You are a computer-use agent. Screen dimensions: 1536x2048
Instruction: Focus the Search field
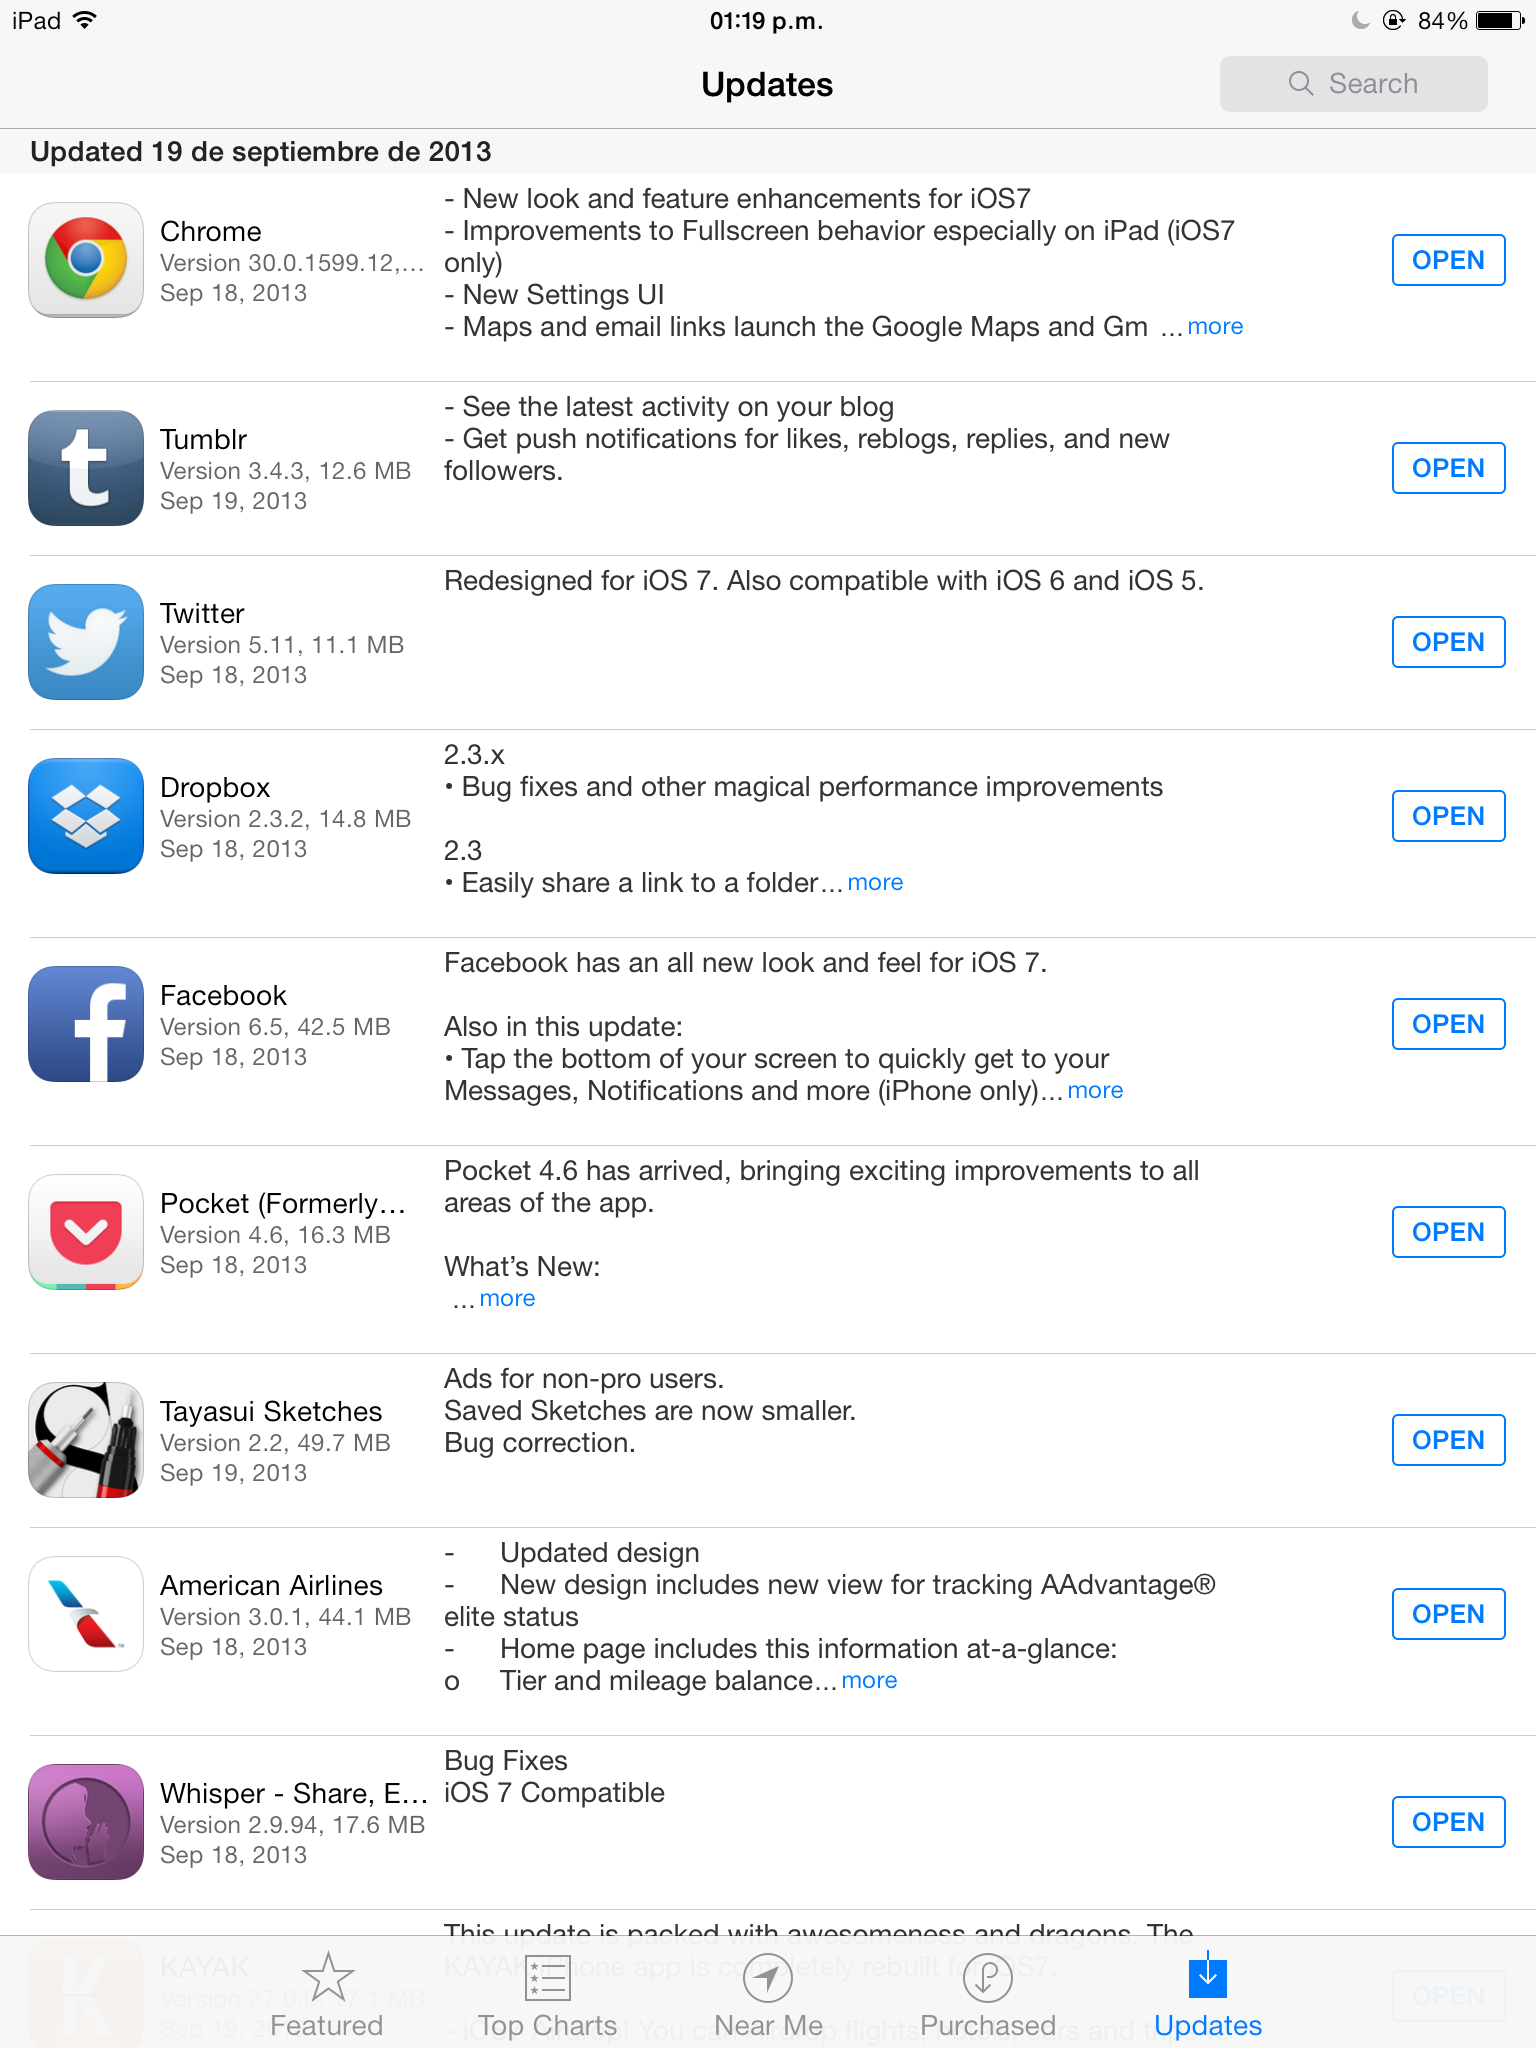1353,84
